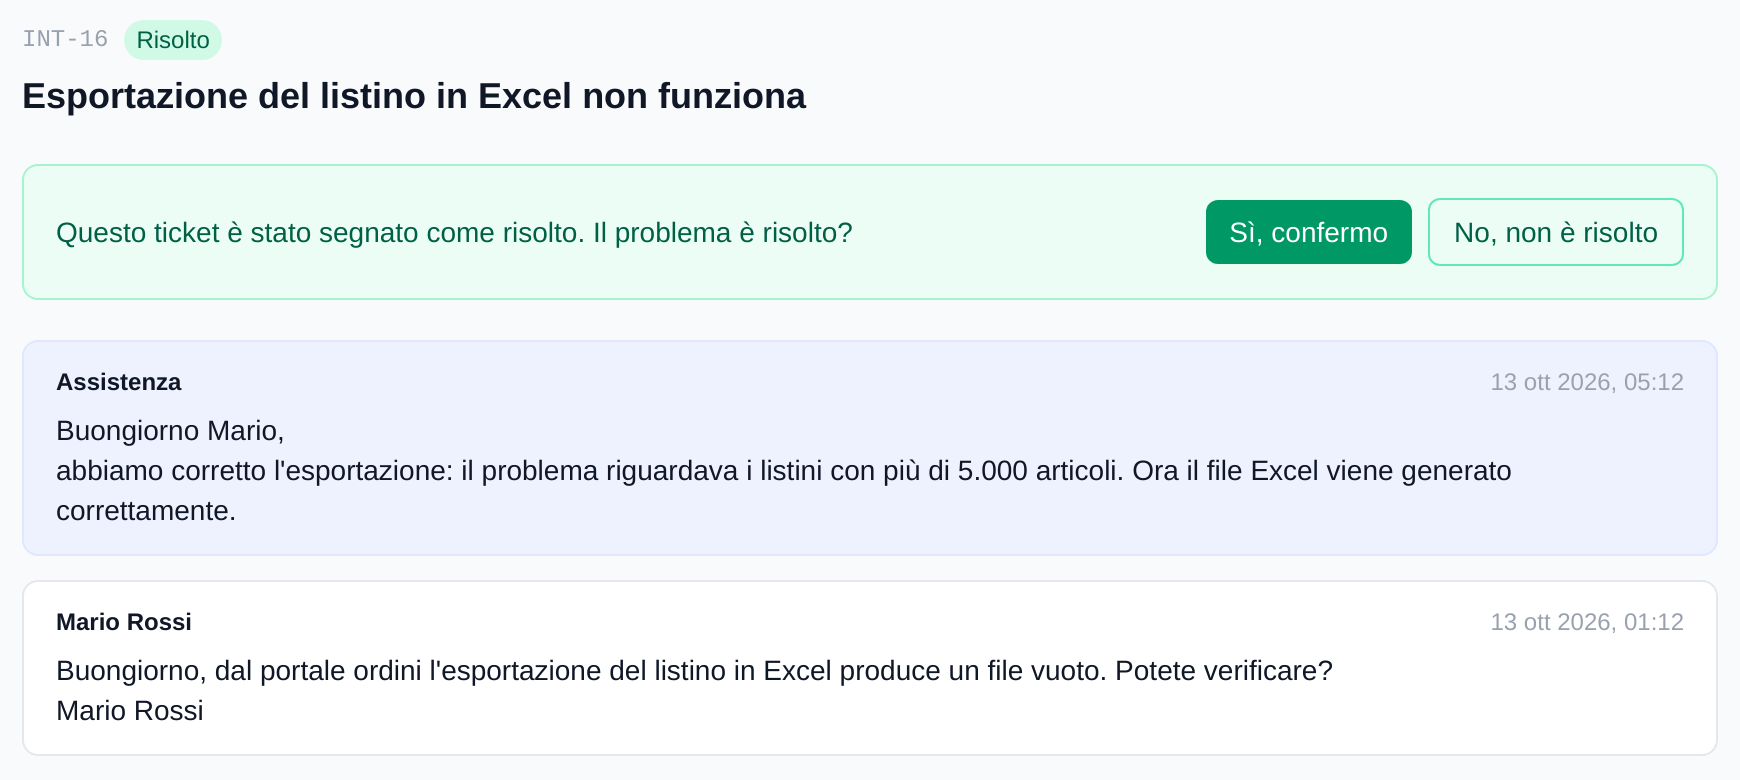Click timestamp '13 ott 2026, 01:12'
The height and width of the screenshot is (780, 1740).
click(x=1587, y=622)
